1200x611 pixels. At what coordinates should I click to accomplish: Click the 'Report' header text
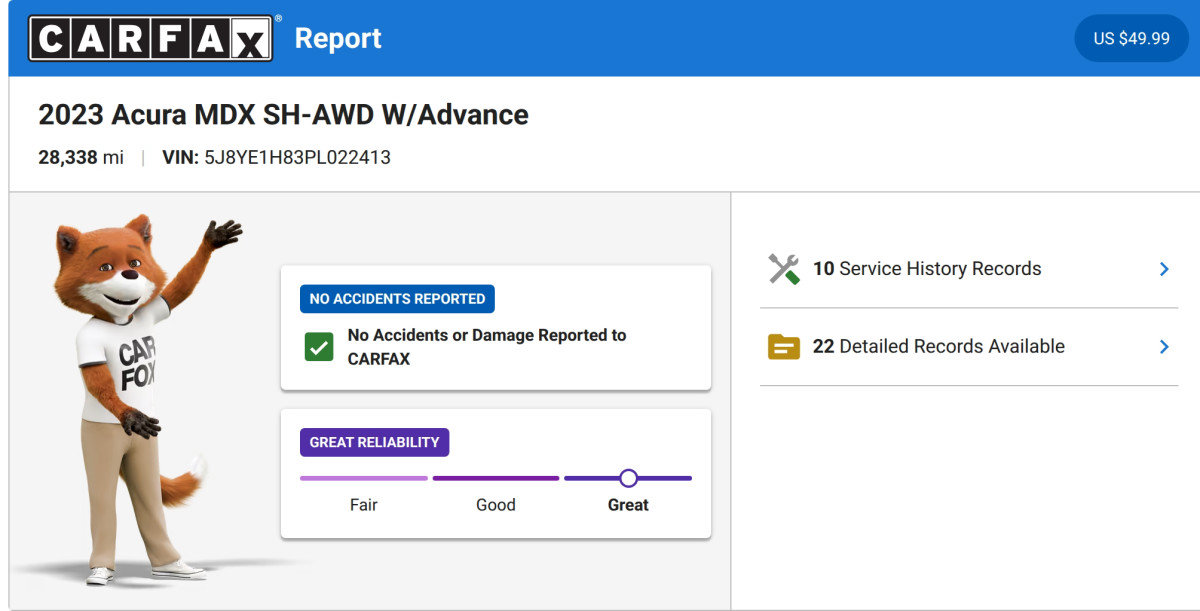click(338, 39)
